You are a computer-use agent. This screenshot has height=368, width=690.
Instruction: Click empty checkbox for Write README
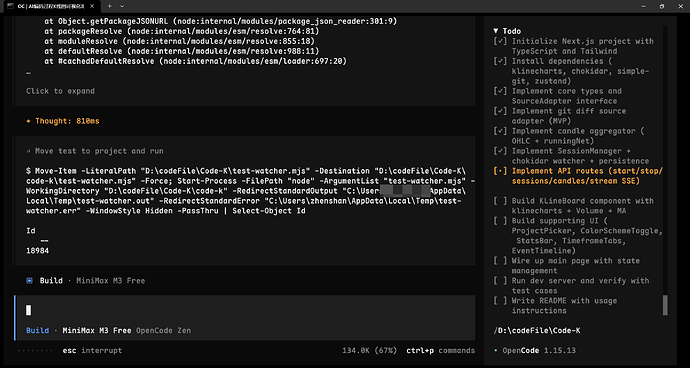(500, 301)
